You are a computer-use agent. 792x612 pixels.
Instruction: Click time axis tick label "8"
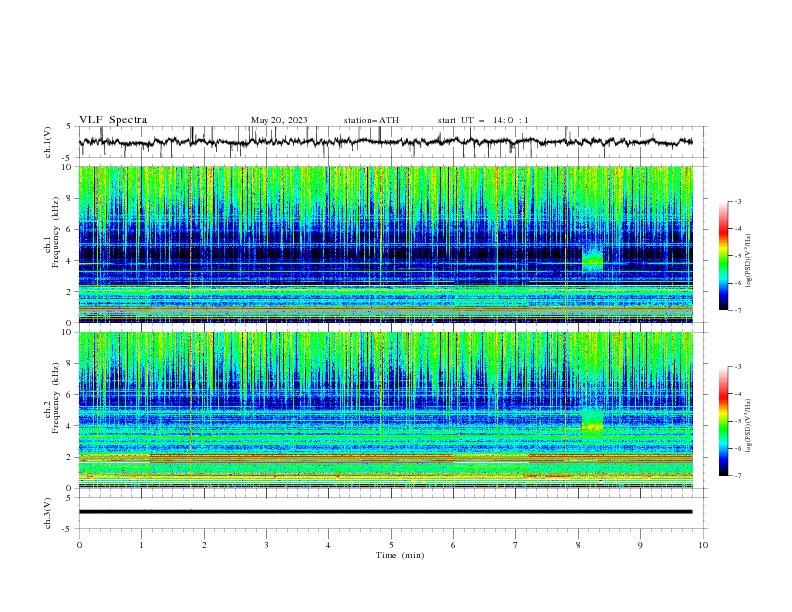coord(578,545)
